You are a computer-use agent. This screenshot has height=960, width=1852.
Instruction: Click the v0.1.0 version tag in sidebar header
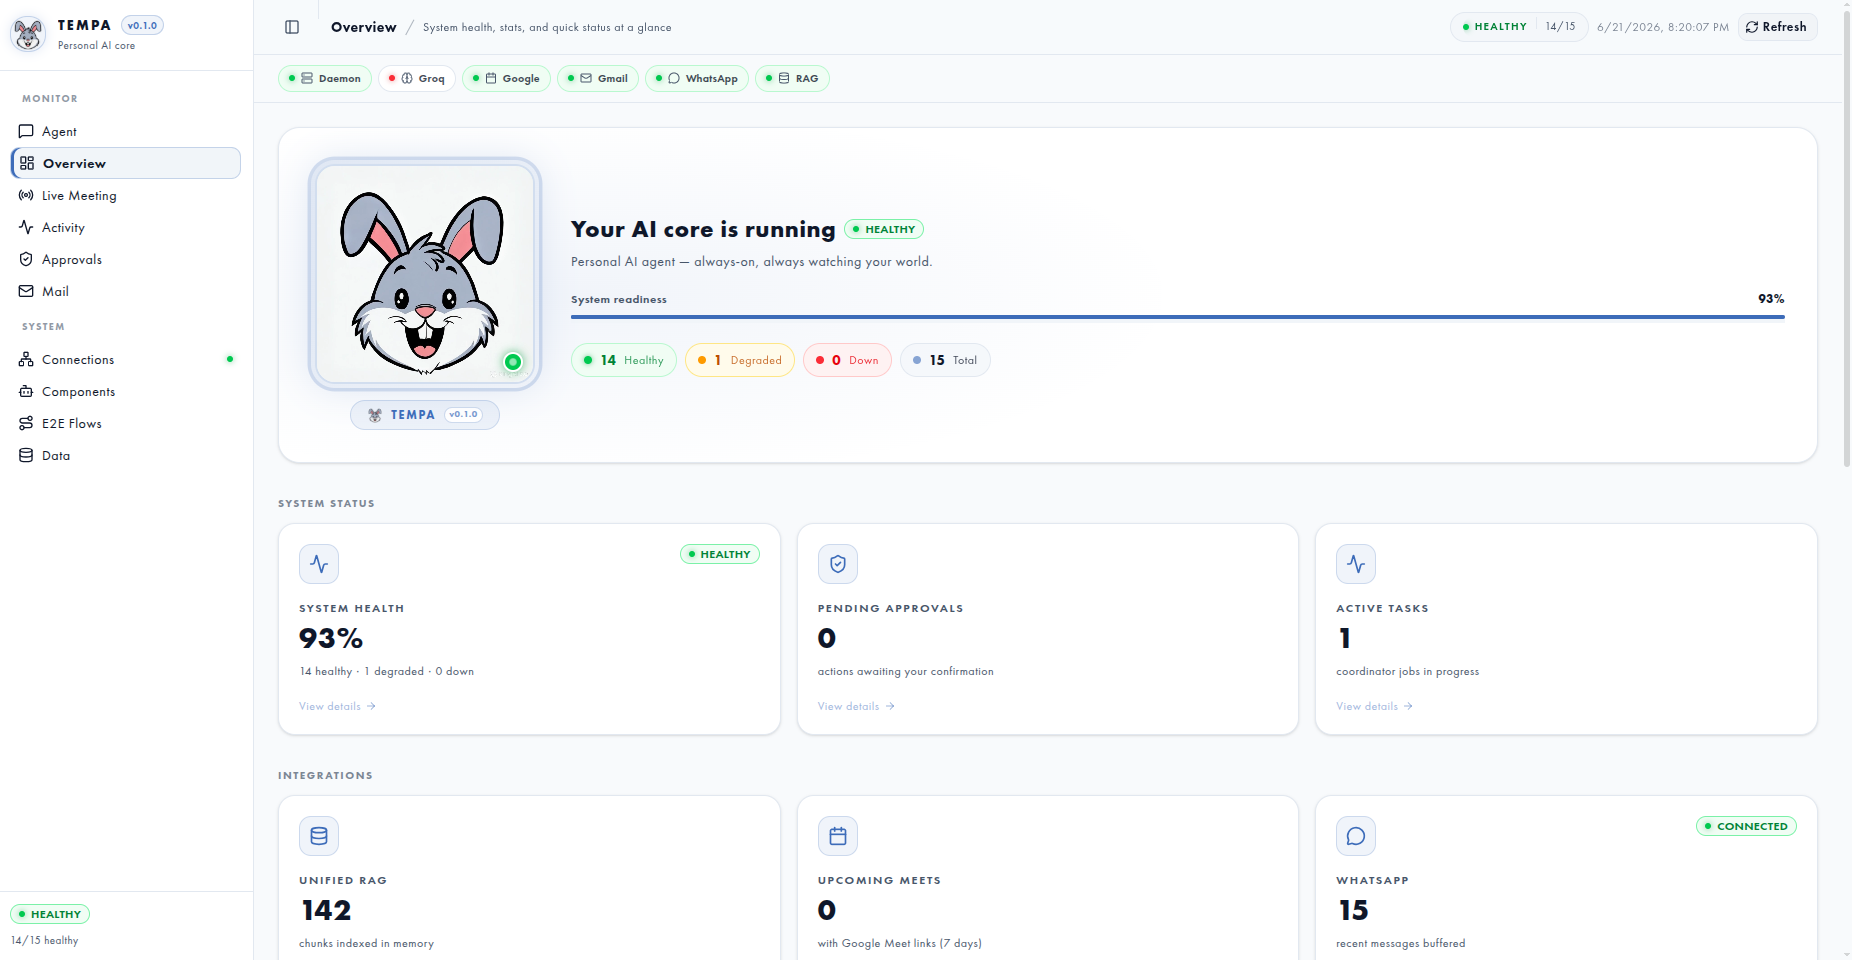point(142,26)
